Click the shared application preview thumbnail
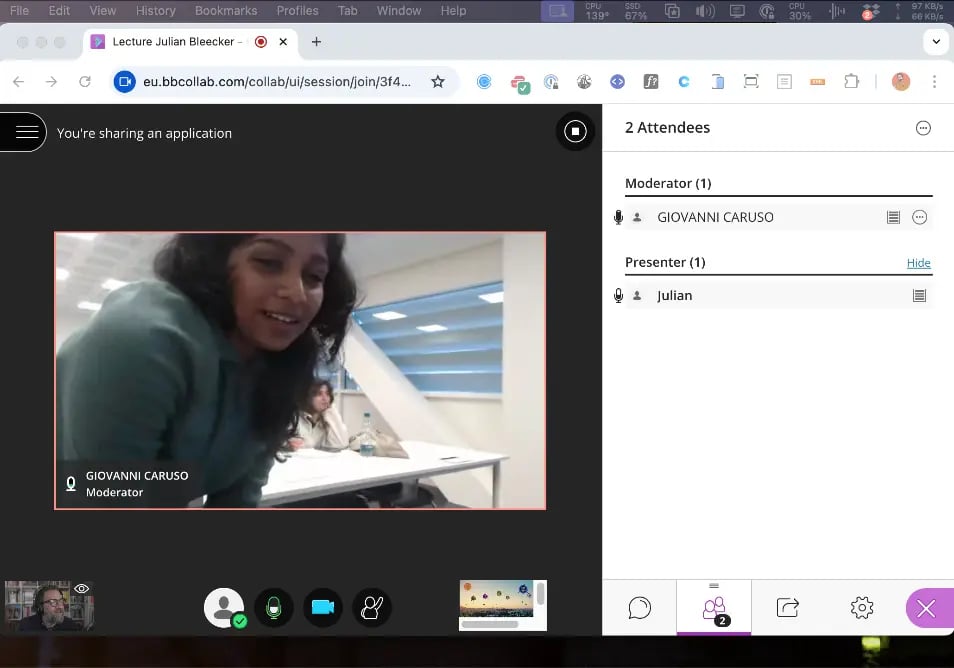 502,603
